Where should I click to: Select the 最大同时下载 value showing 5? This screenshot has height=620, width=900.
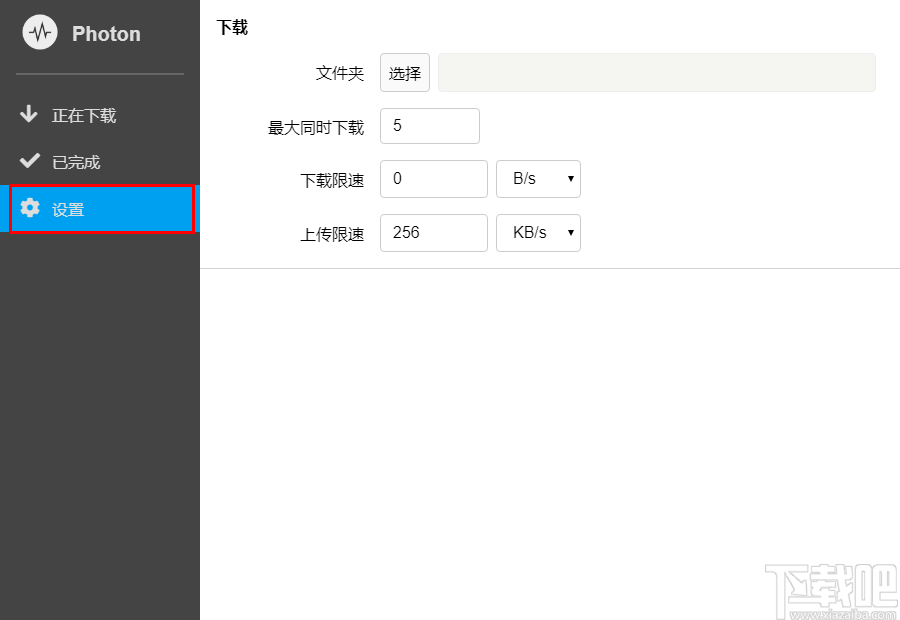coord(430,126)
